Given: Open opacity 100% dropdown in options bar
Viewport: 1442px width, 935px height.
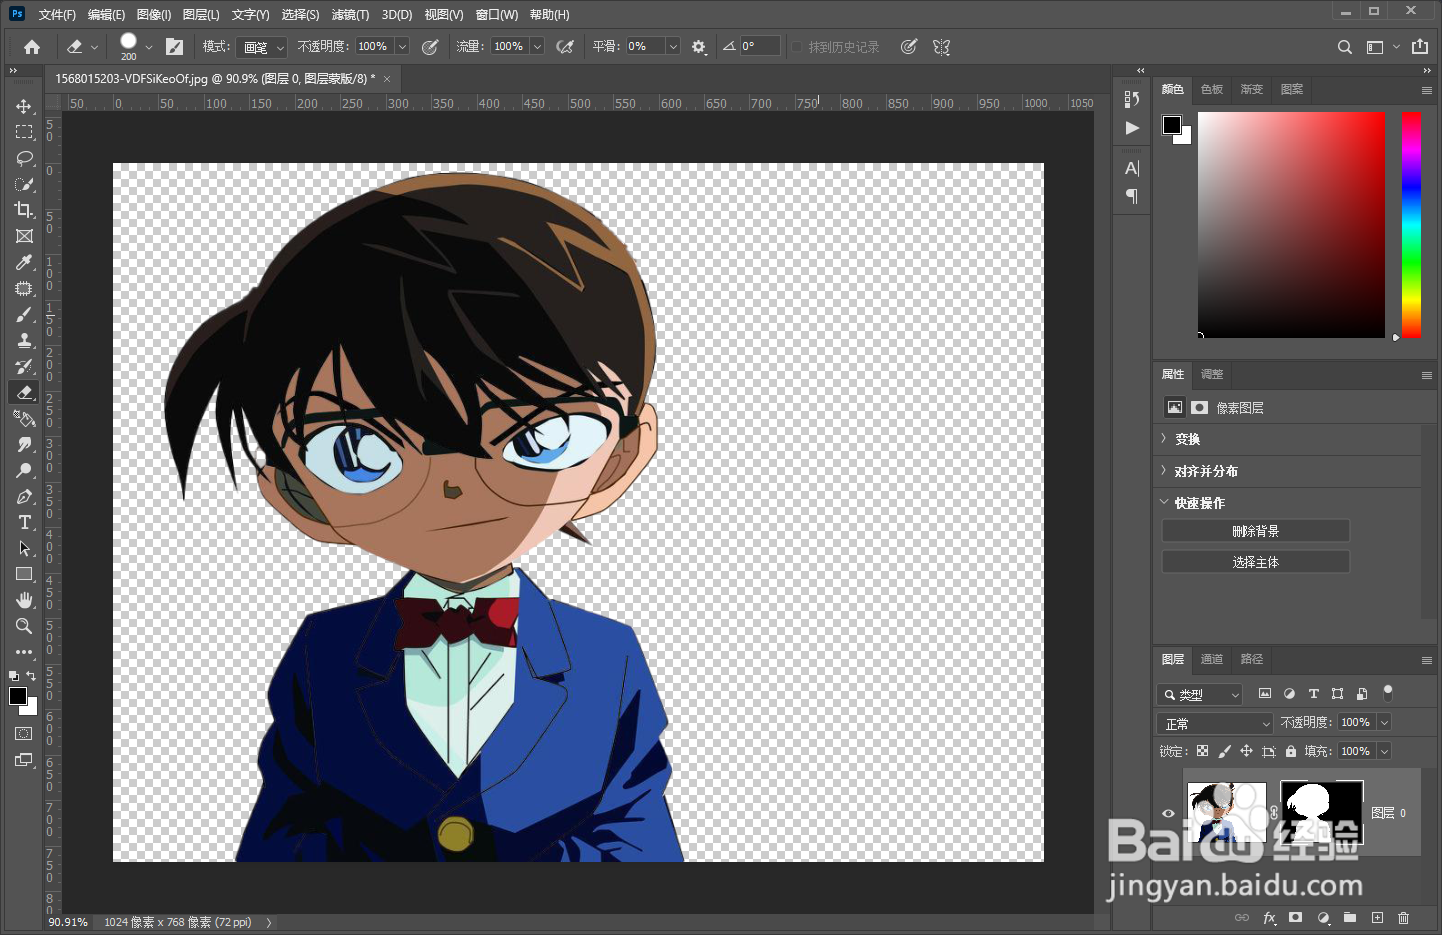Looking at the screenshot, I should pyautogui.click(x=402, y=46).
